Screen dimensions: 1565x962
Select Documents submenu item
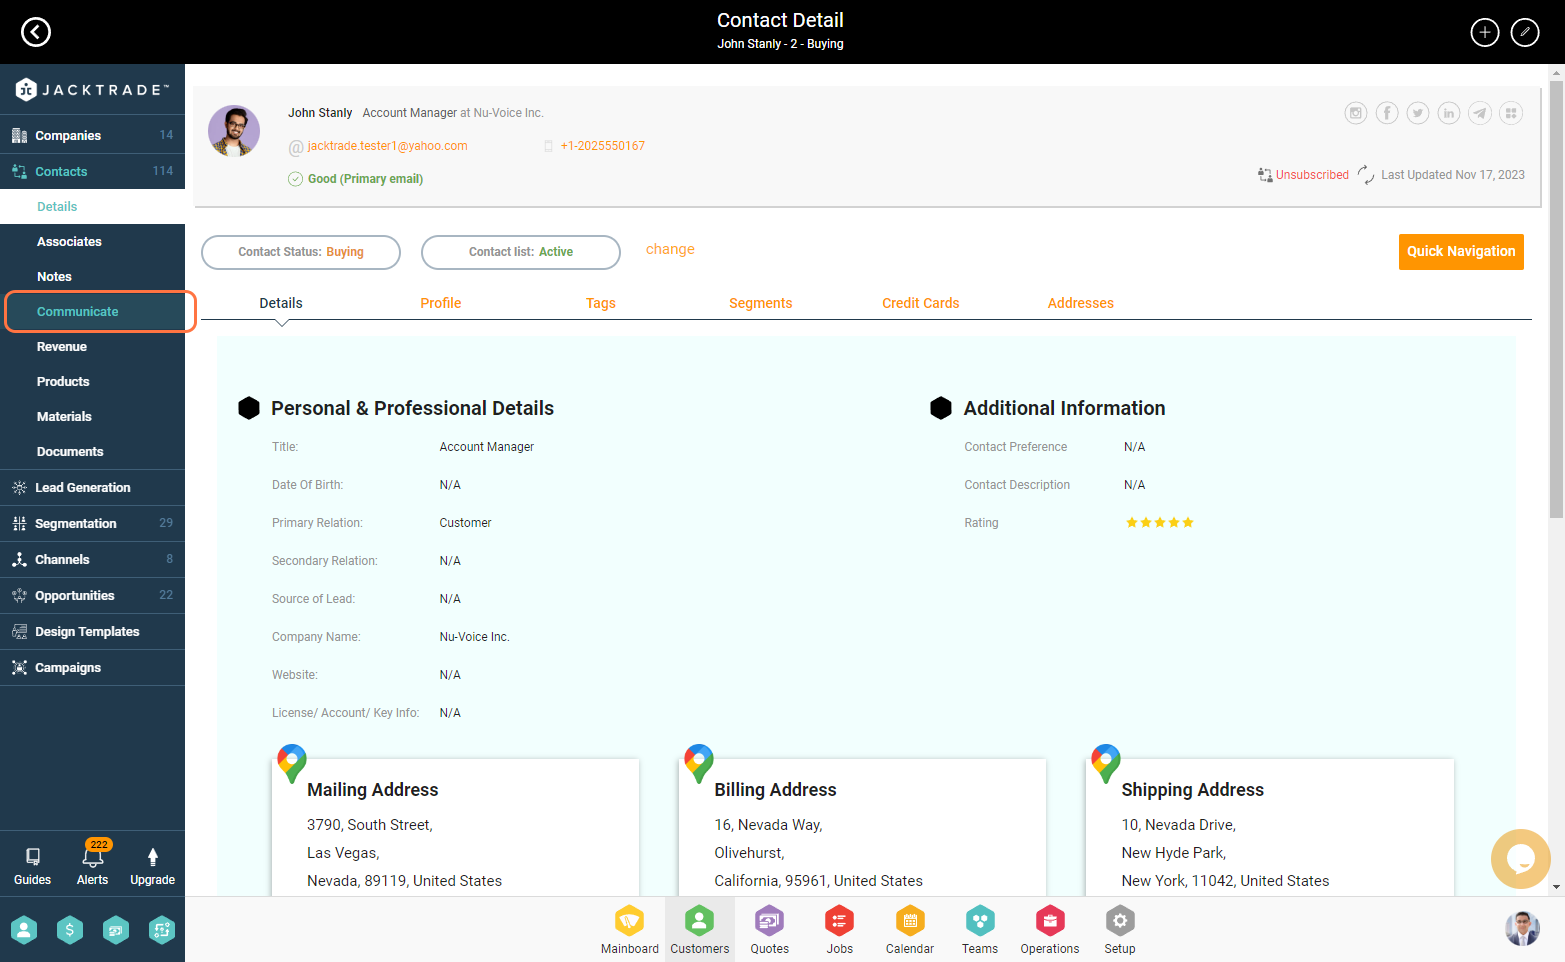click(x=92, y=451)
